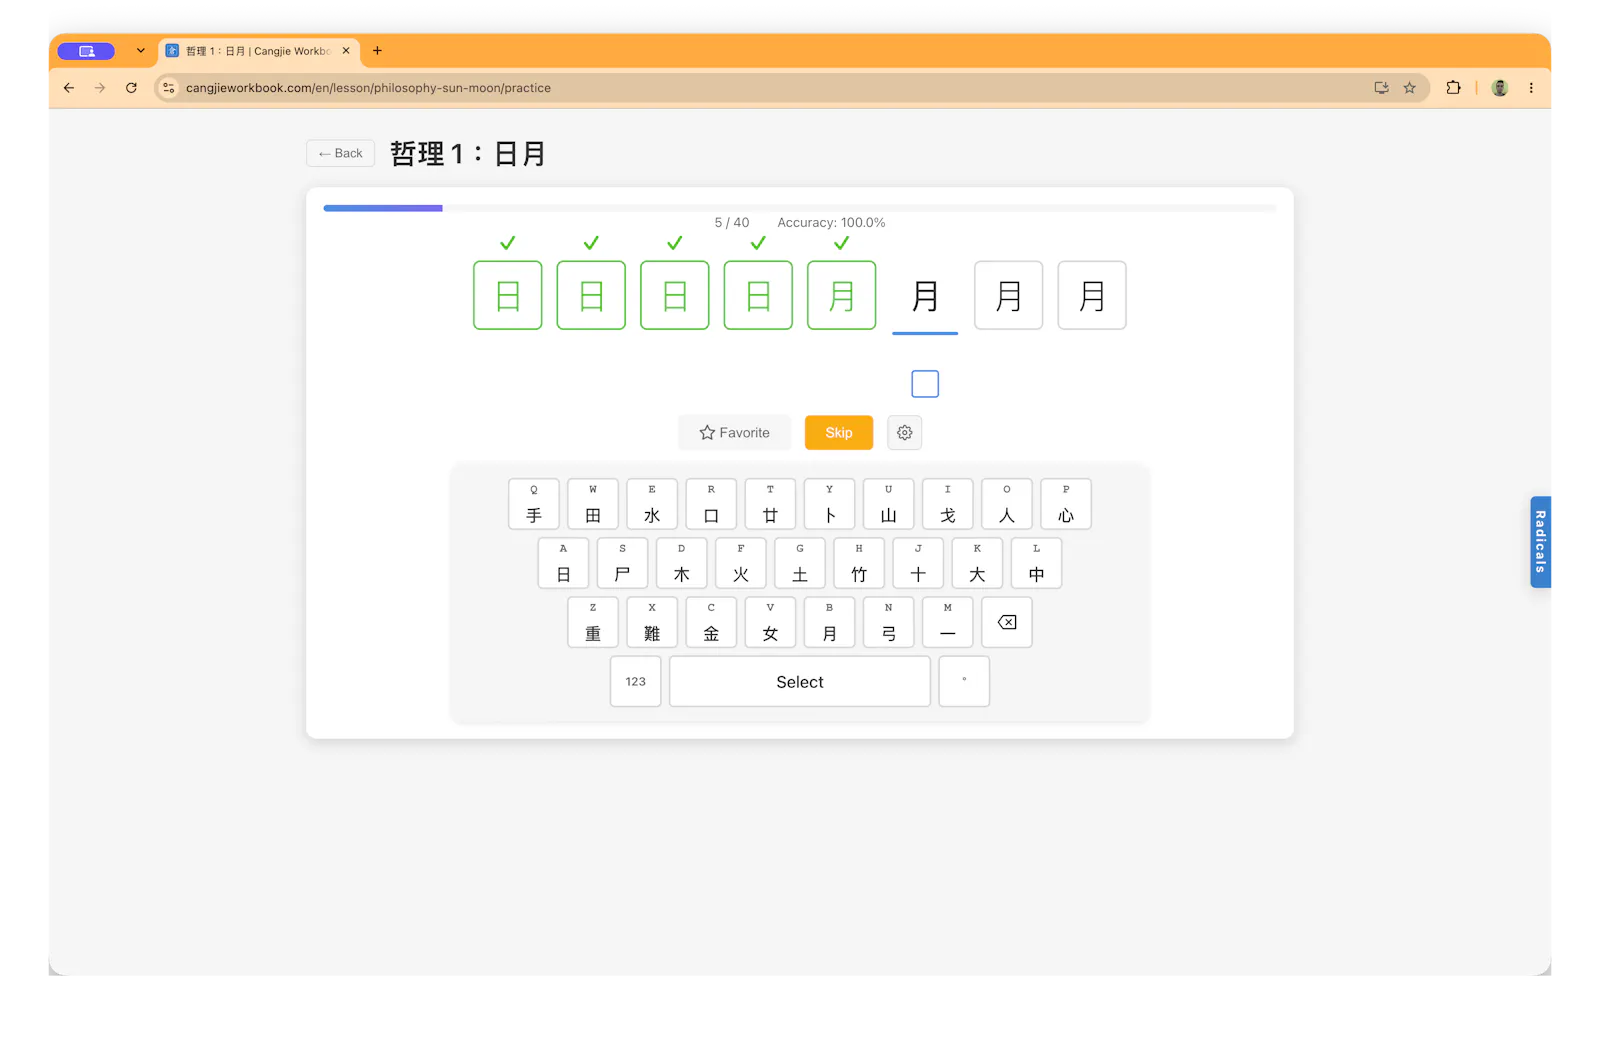
Task: Click the 5 / 40 progress counter
Action: 731,223
